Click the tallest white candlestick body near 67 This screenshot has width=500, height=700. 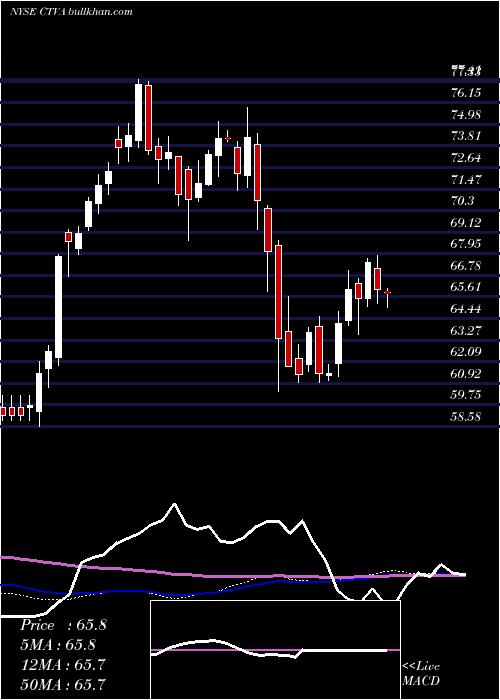(x=58, y=307)
